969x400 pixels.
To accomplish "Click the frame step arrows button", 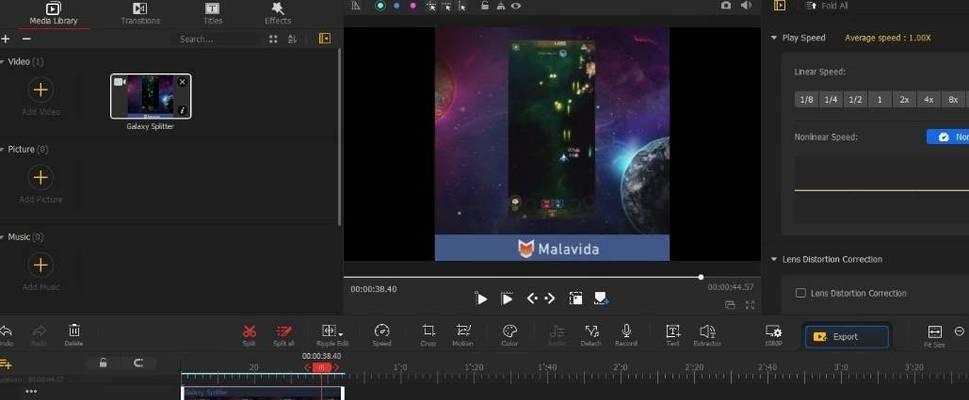I will point(541,299).
